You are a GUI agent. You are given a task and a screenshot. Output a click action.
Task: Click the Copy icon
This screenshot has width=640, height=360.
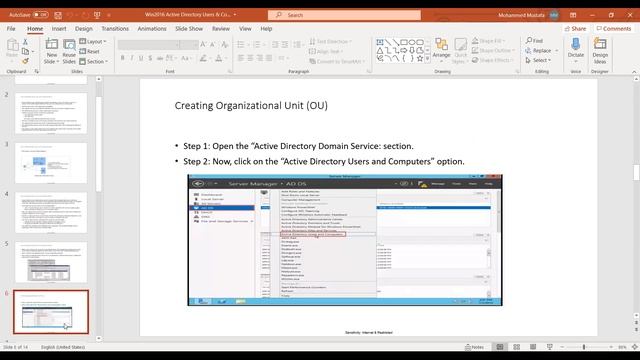(25, 51)
